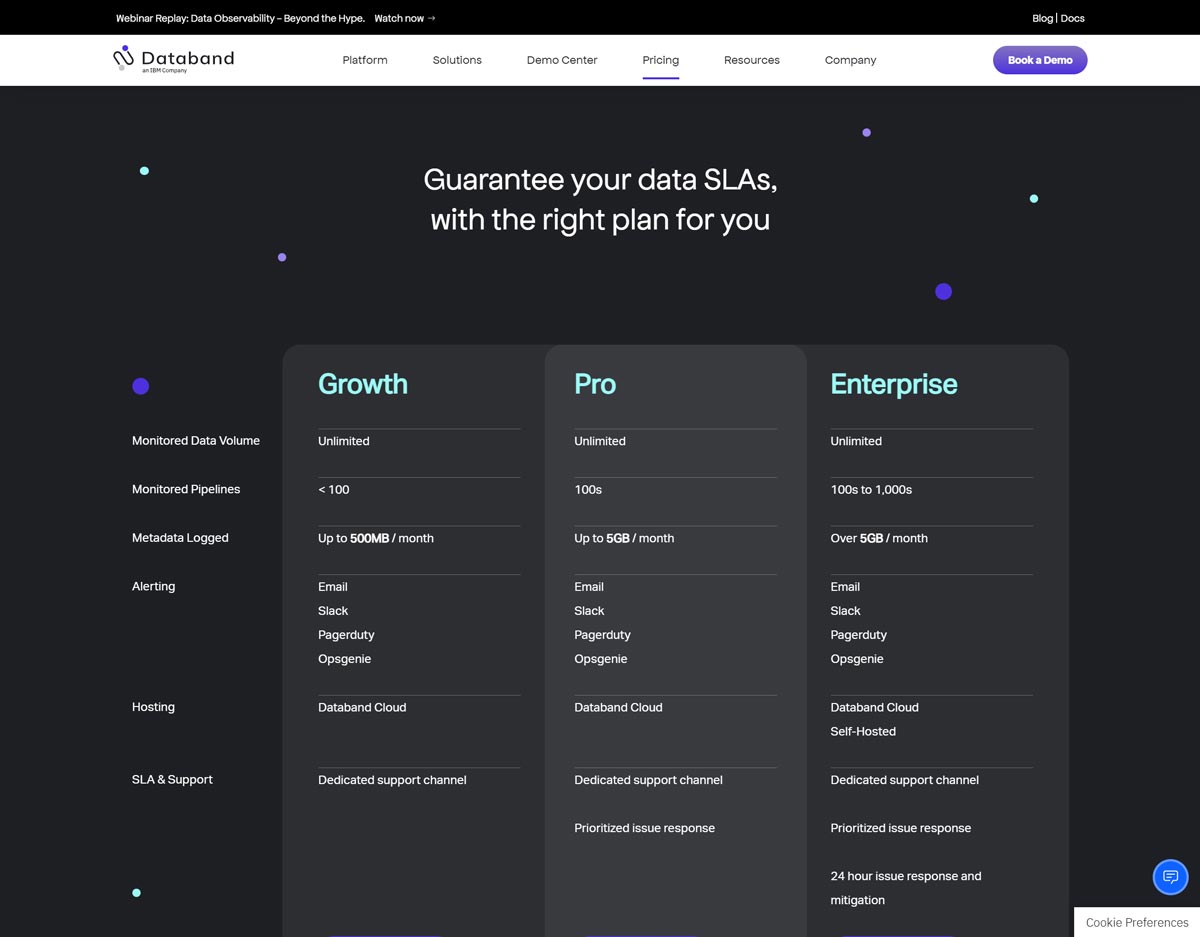1200x937 pixels.
Task: Click the Book a Demo button
Action: (1040, 60)
